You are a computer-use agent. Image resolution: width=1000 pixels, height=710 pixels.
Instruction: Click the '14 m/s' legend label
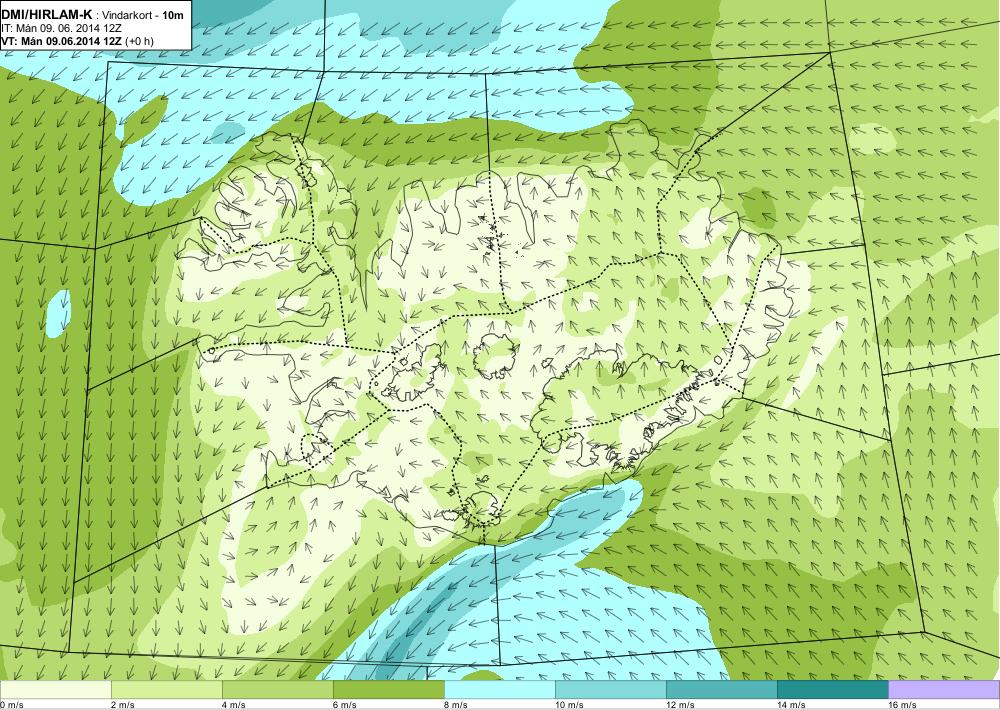click(x=791, y=705)
